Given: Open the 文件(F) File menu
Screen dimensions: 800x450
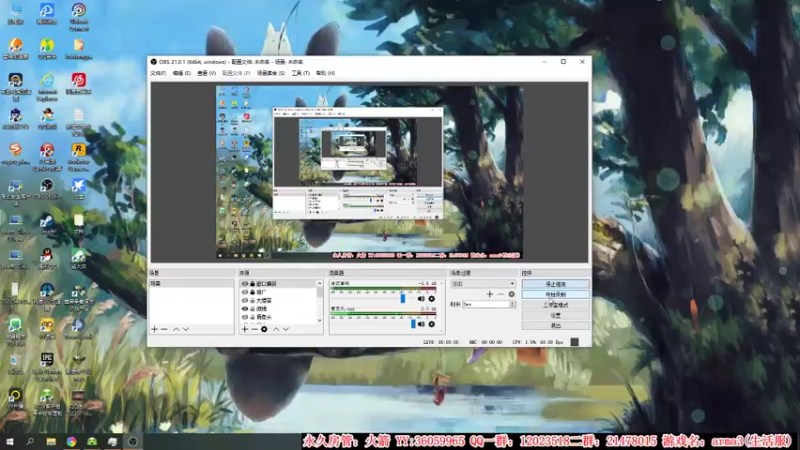Looking at the screenshot, I should pos(158,73).
